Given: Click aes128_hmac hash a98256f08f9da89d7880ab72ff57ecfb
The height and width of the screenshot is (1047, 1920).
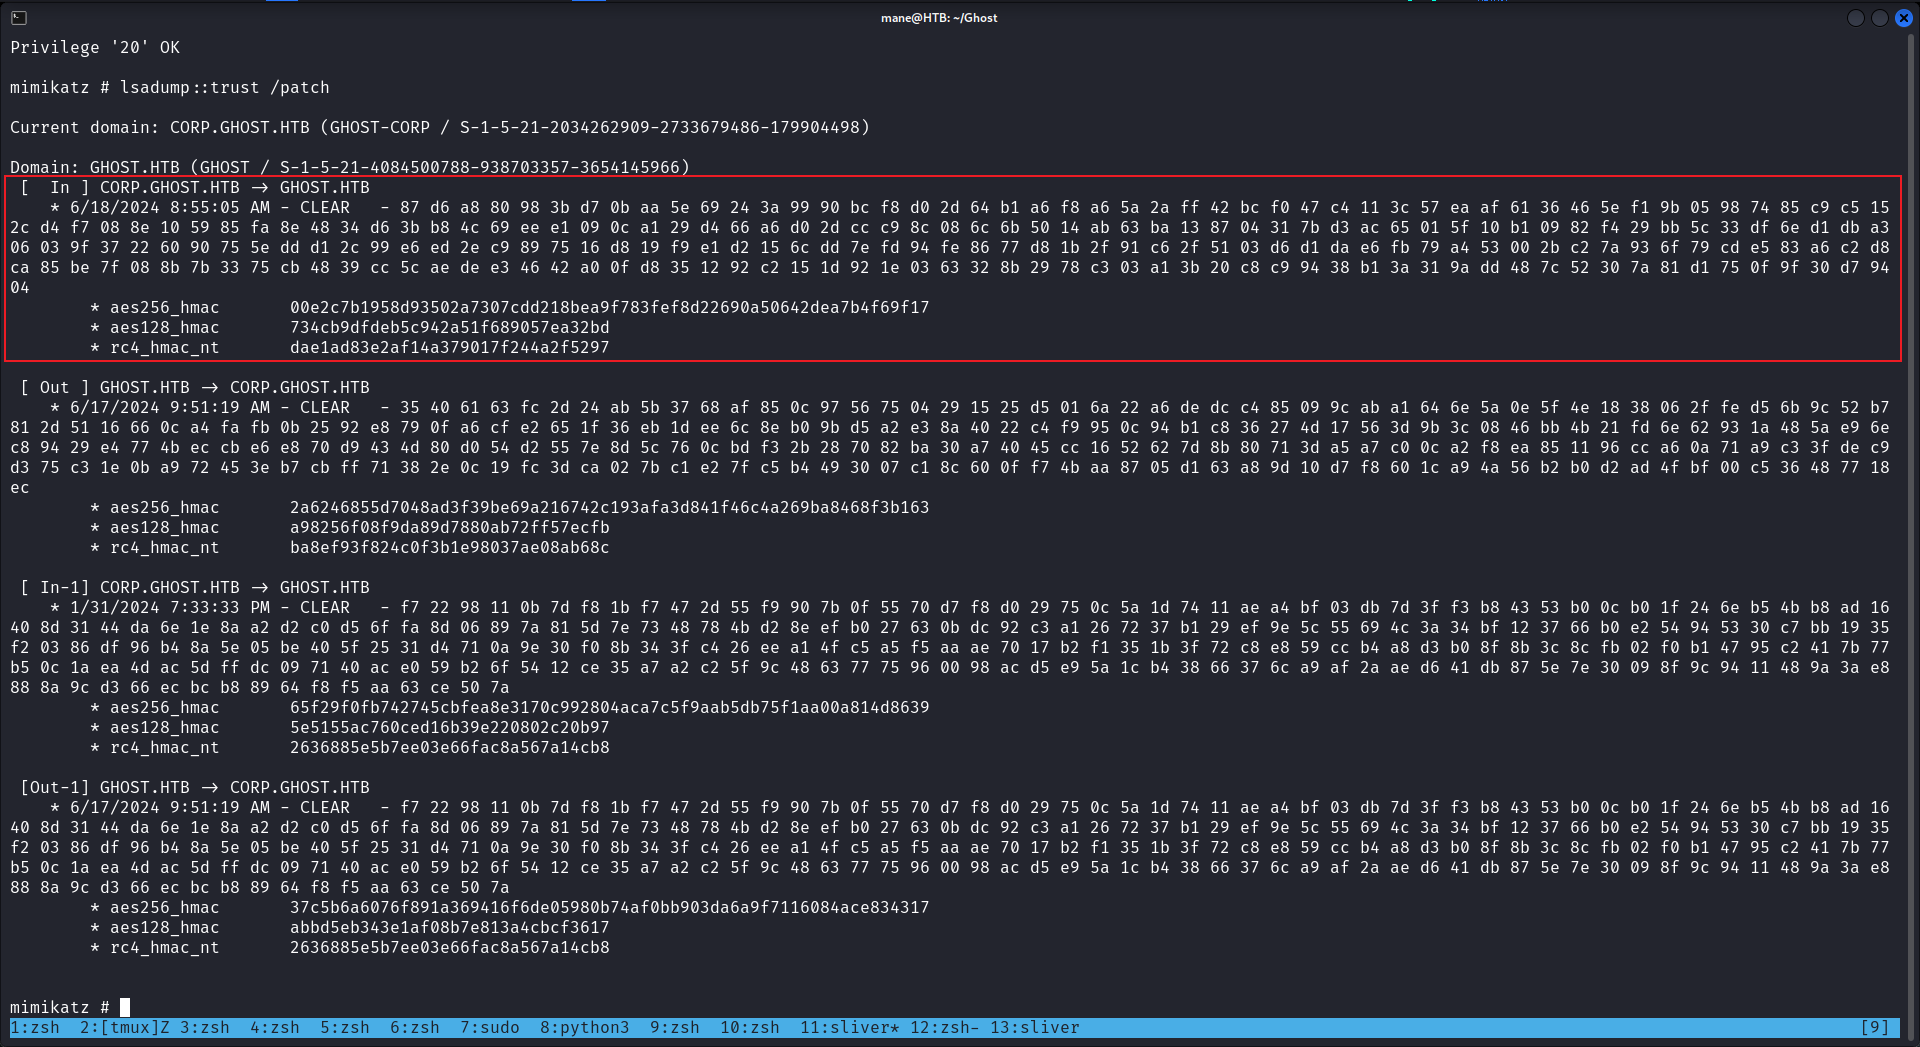Looking at the screenshot, I should coord(450,527).
